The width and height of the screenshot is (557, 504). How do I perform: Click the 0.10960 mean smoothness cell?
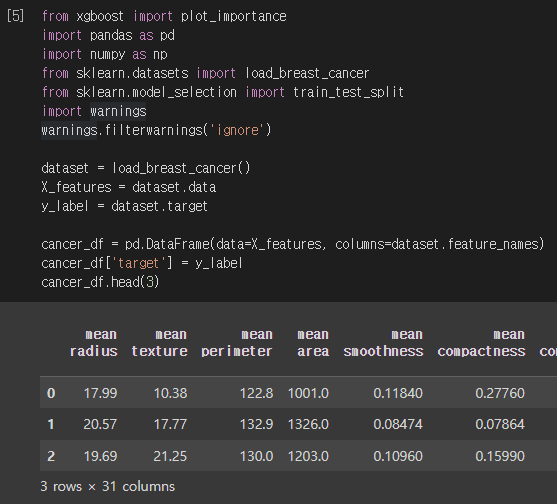(398, 456)
